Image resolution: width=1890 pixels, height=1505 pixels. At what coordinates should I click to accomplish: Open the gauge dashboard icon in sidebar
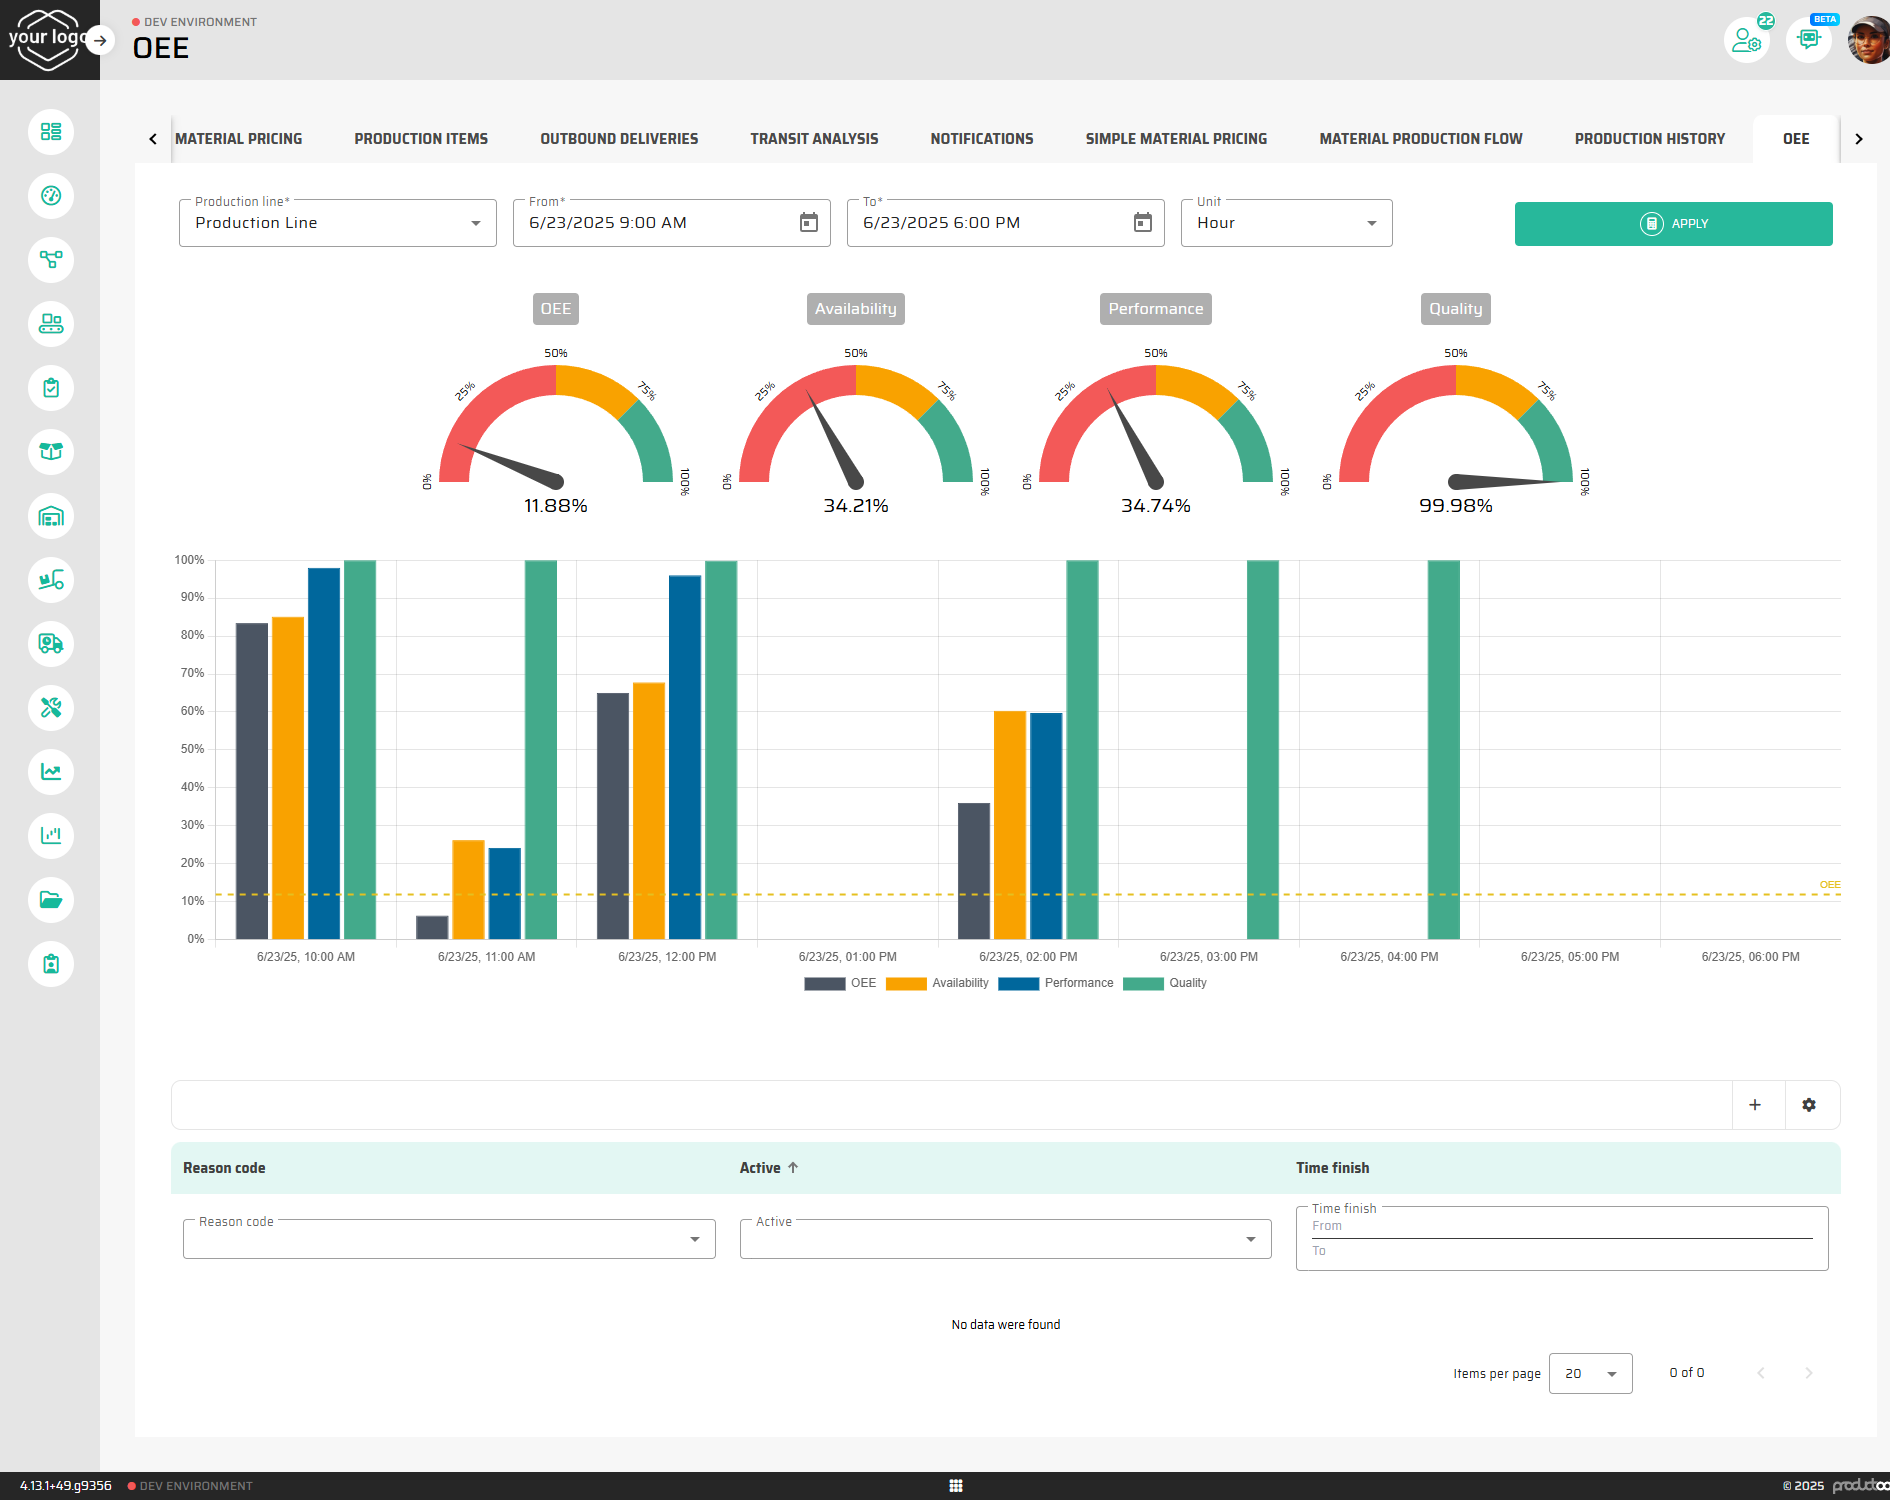tap(51, 196)
